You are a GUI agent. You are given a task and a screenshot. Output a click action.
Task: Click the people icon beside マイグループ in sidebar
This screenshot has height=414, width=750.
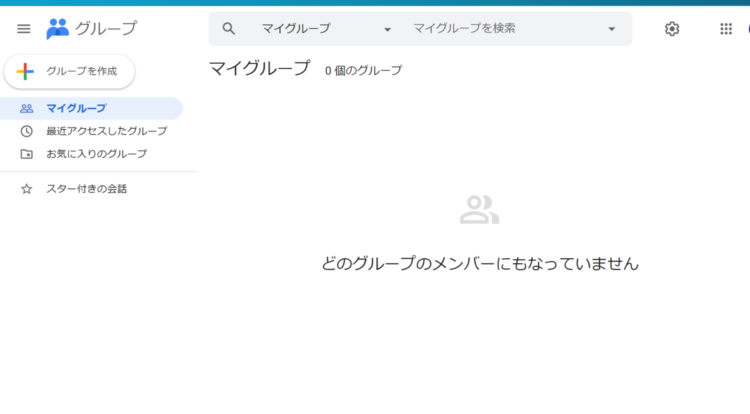pyautogui.click(x=26, y=109)
